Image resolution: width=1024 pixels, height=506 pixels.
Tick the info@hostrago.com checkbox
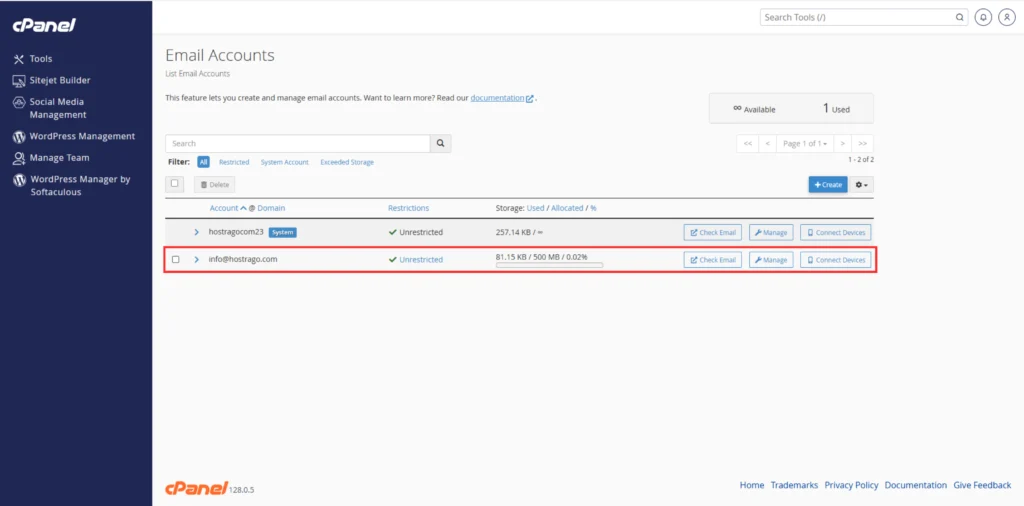176,260
